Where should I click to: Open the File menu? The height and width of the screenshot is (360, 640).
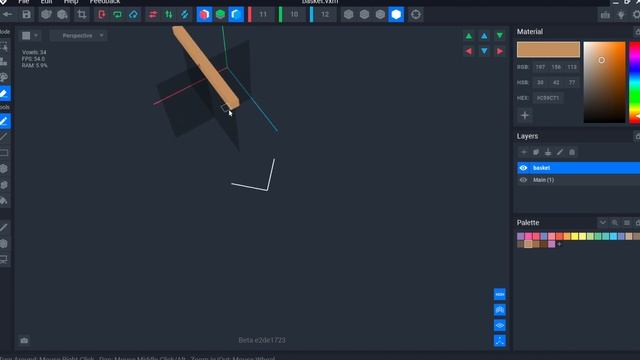[x=24, y=2]
